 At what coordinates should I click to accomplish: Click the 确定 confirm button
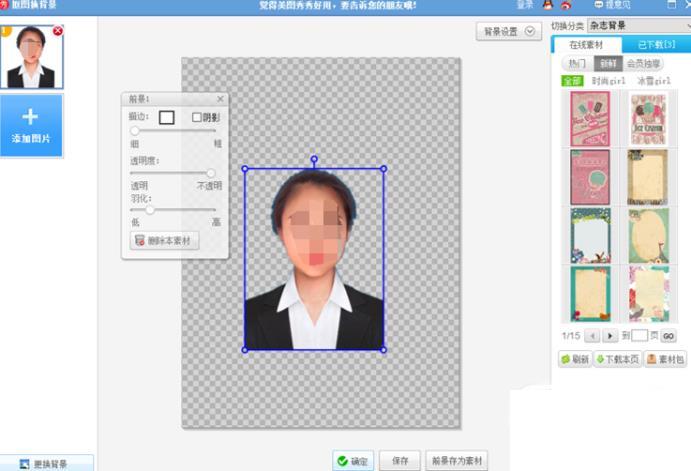pyautogui.click(x=353, y=461)
